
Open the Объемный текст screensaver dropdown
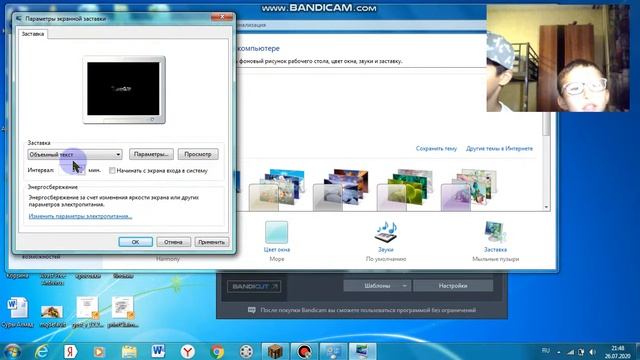pyautogui.click(x=75, y=154)
